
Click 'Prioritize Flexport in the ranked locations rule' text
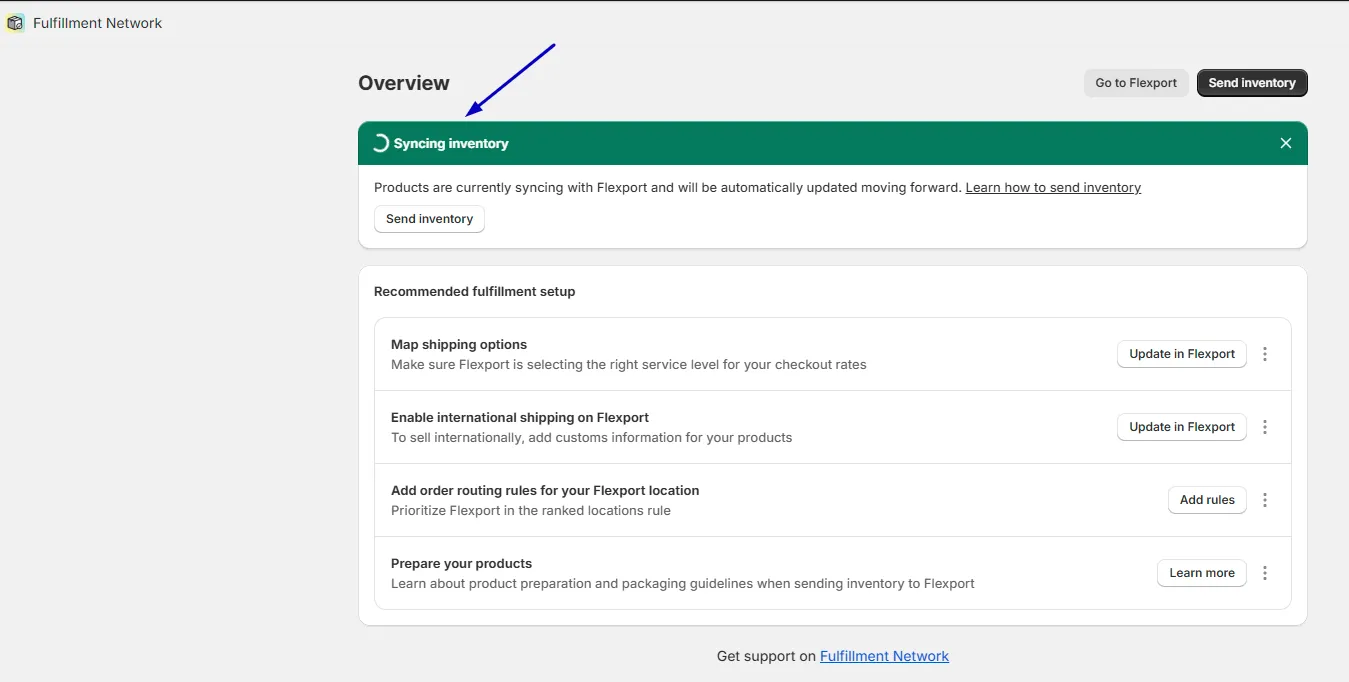coord(531,510)
